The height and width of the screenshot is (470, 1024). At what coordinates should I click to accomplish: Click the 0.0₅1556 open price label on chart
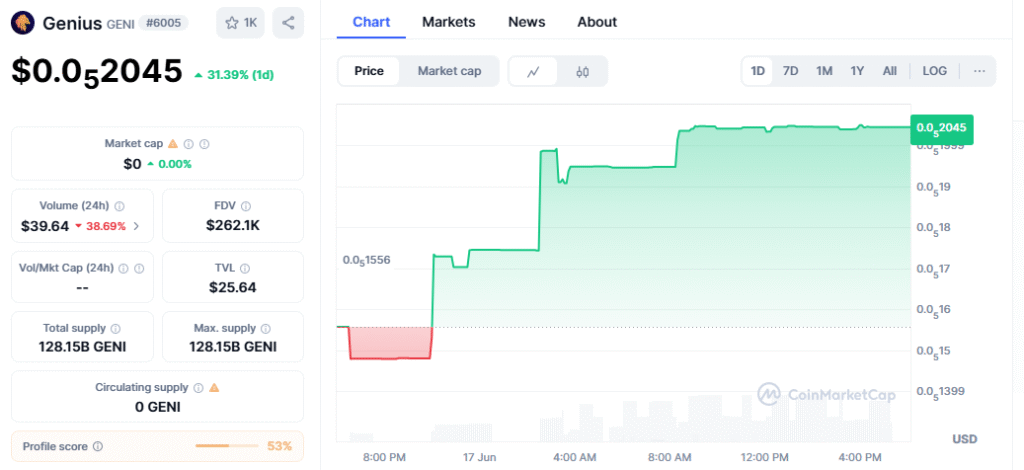(366, 260)
